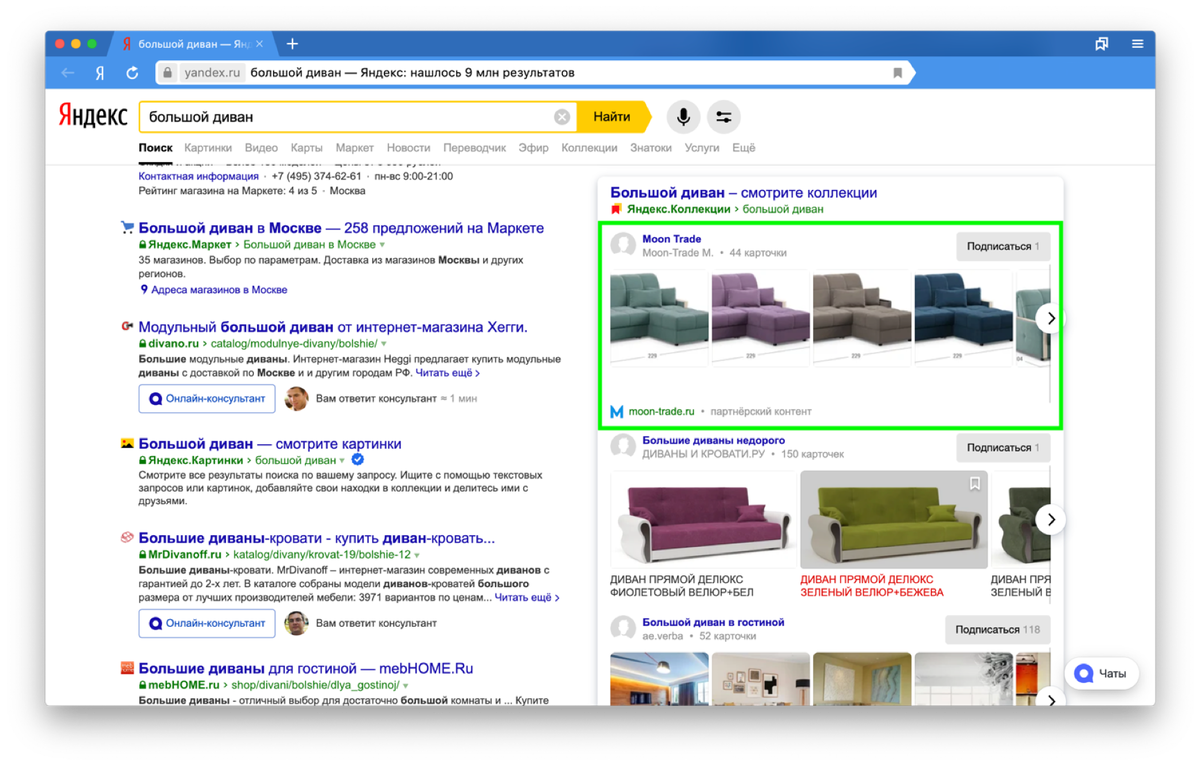Click in the большой диван search field
1200x764 pixels.
(348, 117)
